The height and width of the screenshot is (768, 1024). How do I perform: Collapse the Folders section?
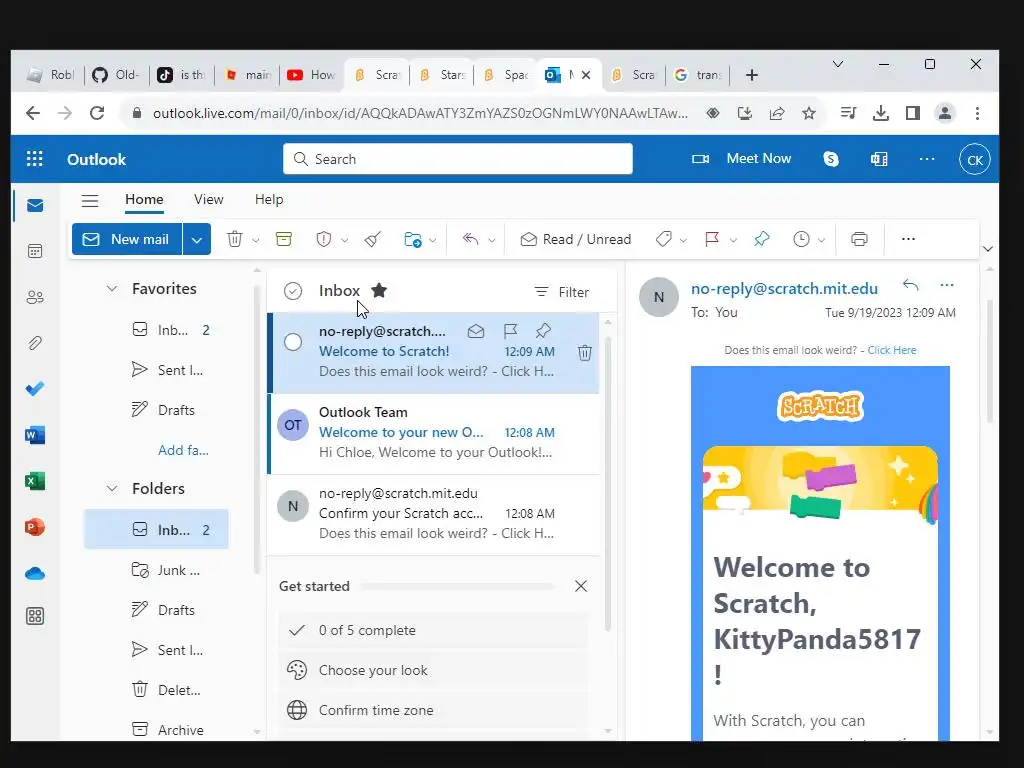coord(112,488)
